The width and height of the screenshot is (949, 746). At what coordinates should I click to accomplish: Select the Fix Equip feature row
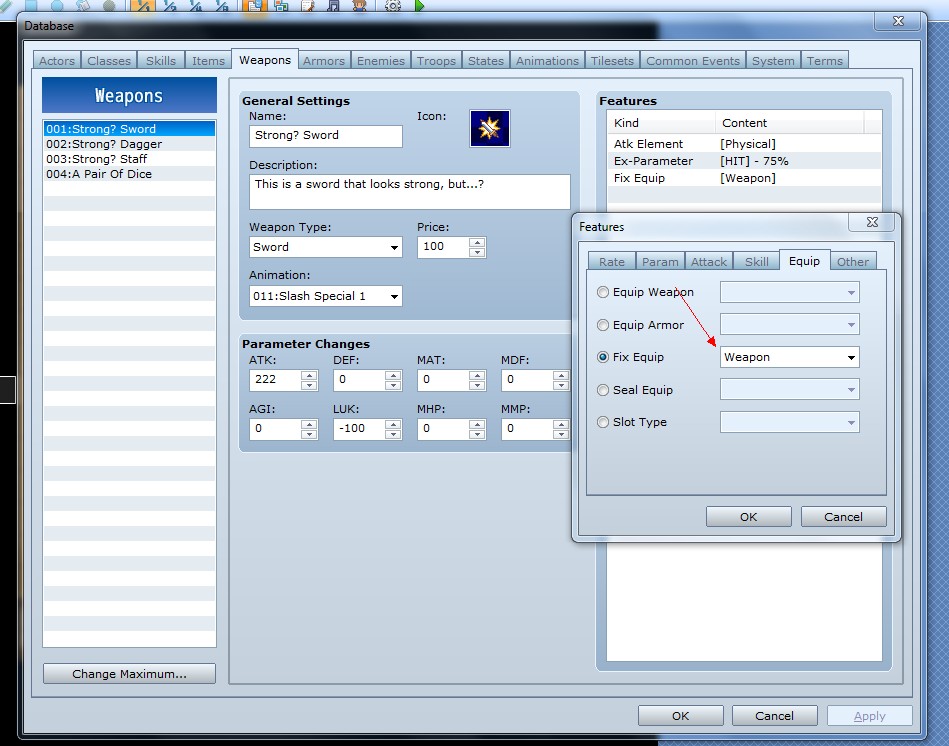pos(744,178)
